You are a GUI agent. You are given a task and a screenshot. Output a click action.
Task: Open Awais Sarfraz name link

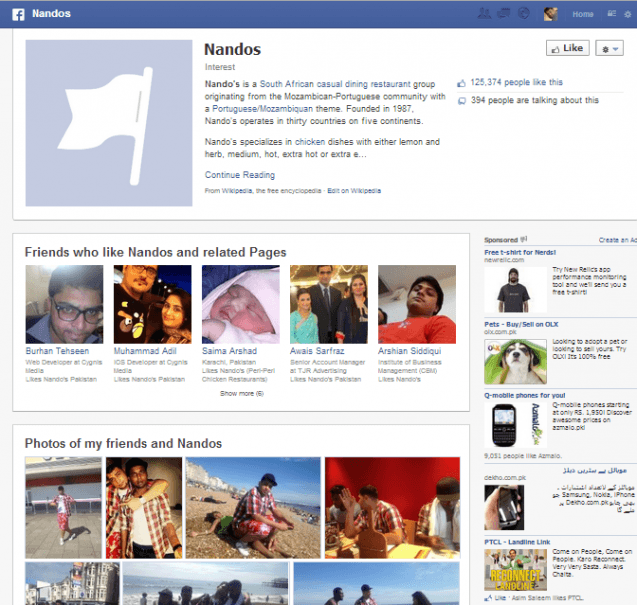coord(317,351)
